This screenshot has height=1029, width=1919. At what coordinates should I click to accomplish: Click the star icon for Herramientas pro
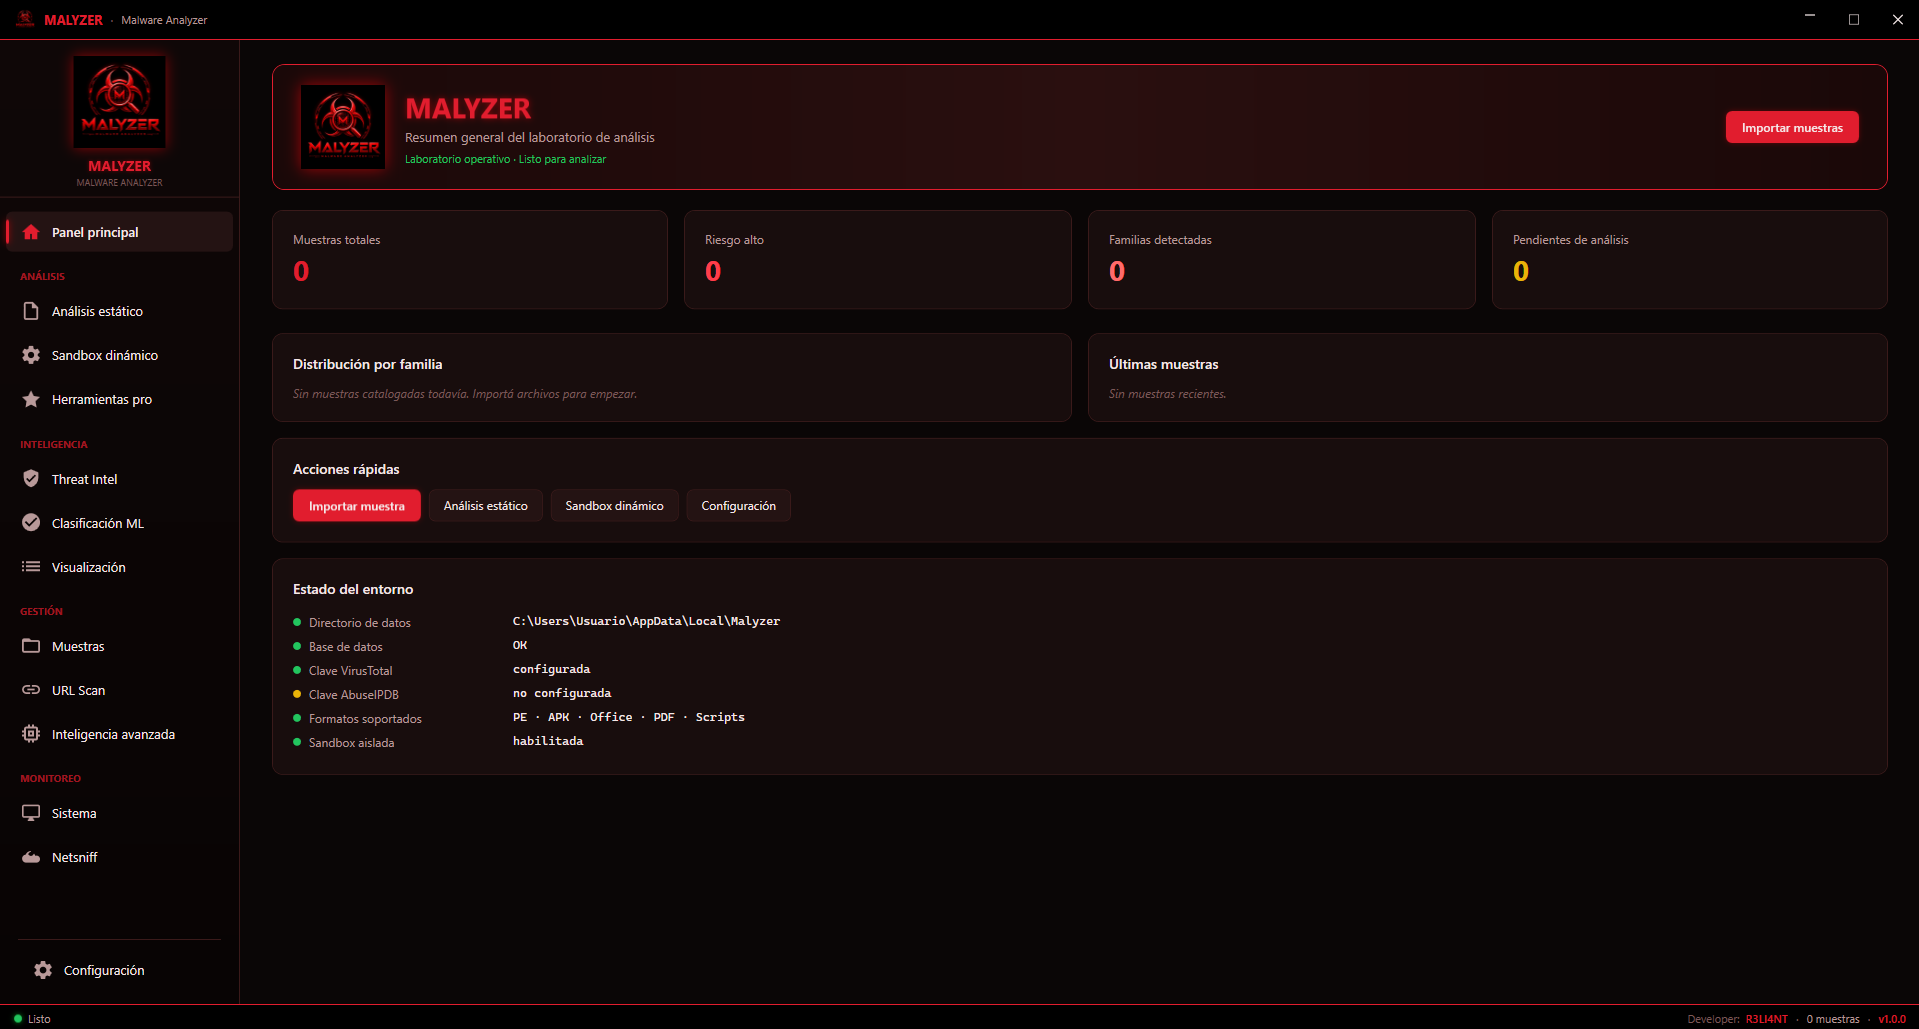tap(31, 399)
